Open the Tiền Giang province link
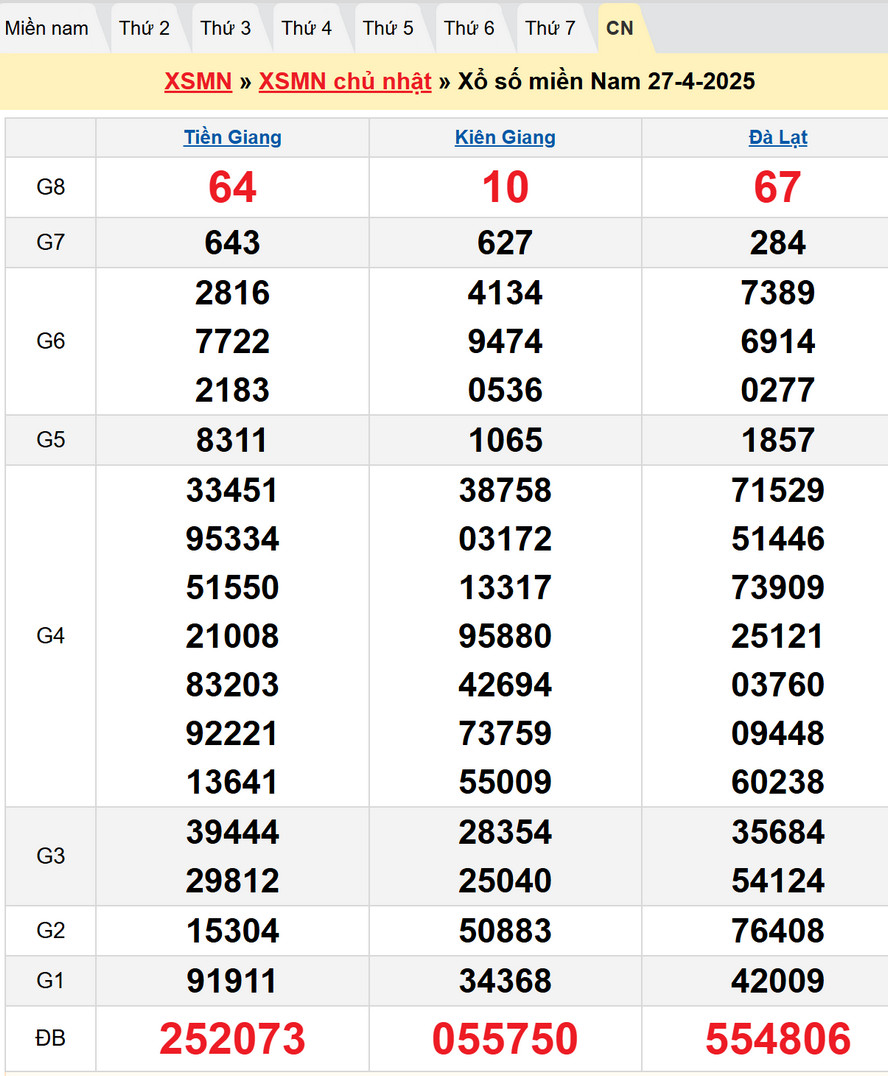Image resolution: width=888 pixels, height=1076 pixels. pyautogui.click(x=232, y=138)
